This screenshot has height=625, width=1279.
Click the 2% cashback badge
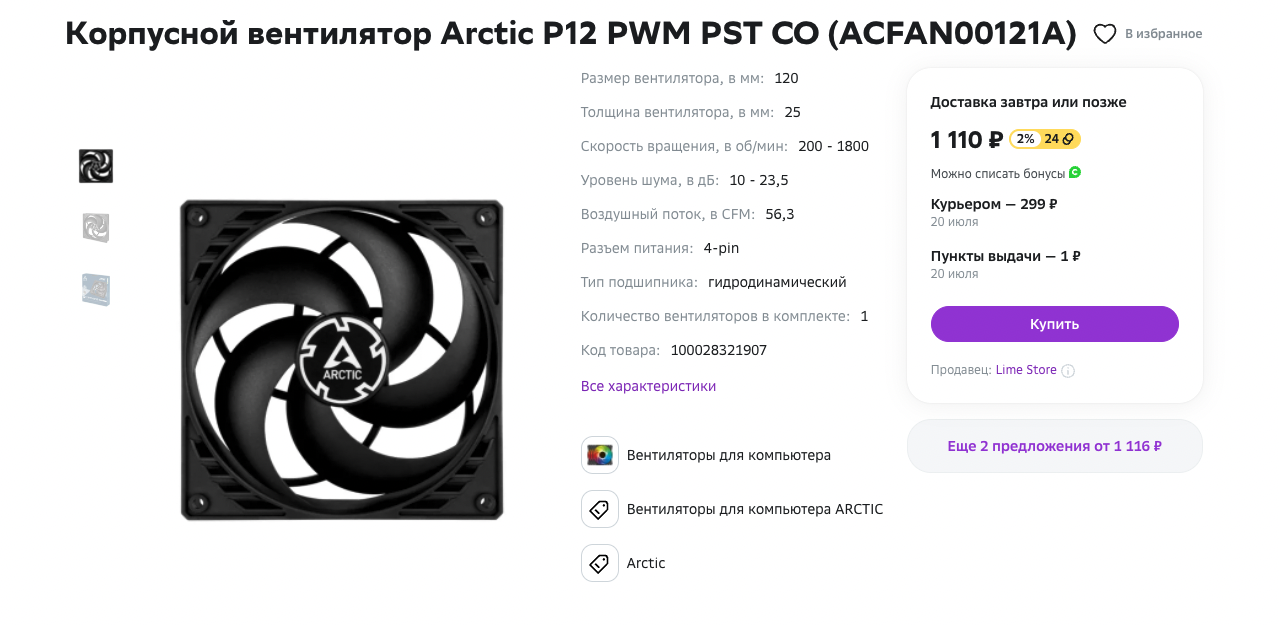(1025, 139)
